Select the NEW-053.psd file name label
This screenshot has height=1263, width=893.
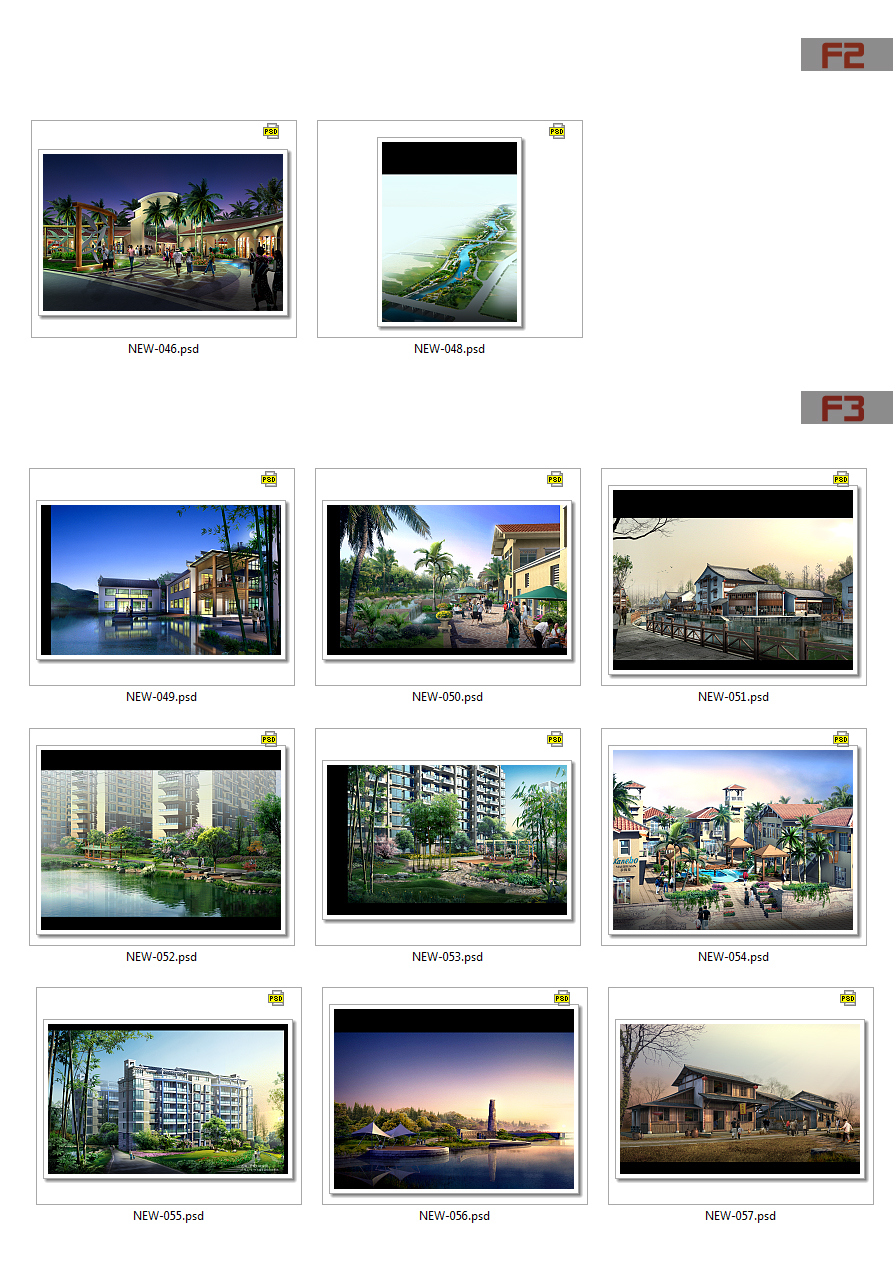click(x=448, y=957)
